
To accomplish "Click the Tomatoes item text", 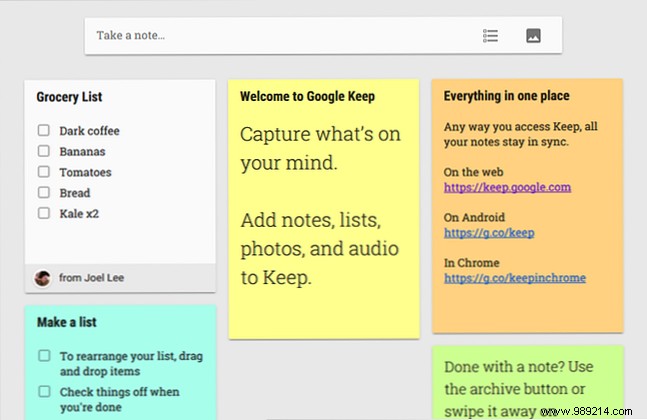I will coord(85,172).
